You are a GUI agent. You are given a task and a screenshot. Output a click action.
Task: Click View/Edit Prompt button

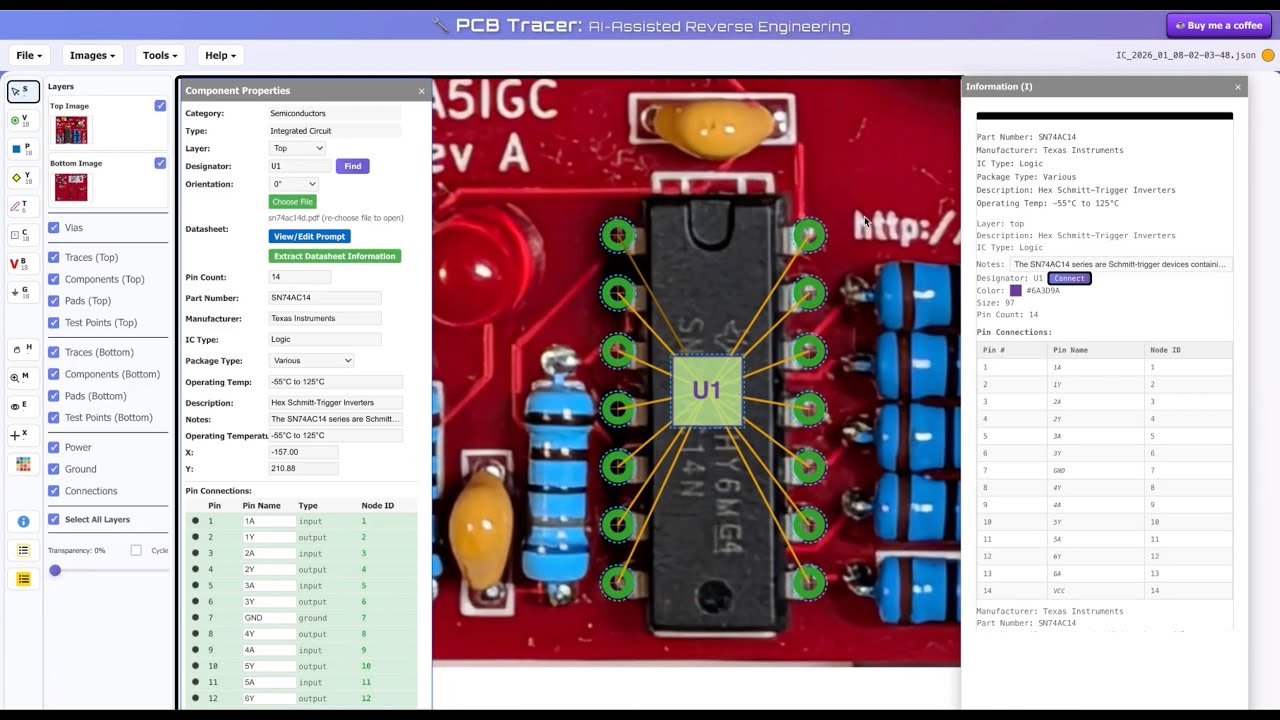tap(309, 236)
